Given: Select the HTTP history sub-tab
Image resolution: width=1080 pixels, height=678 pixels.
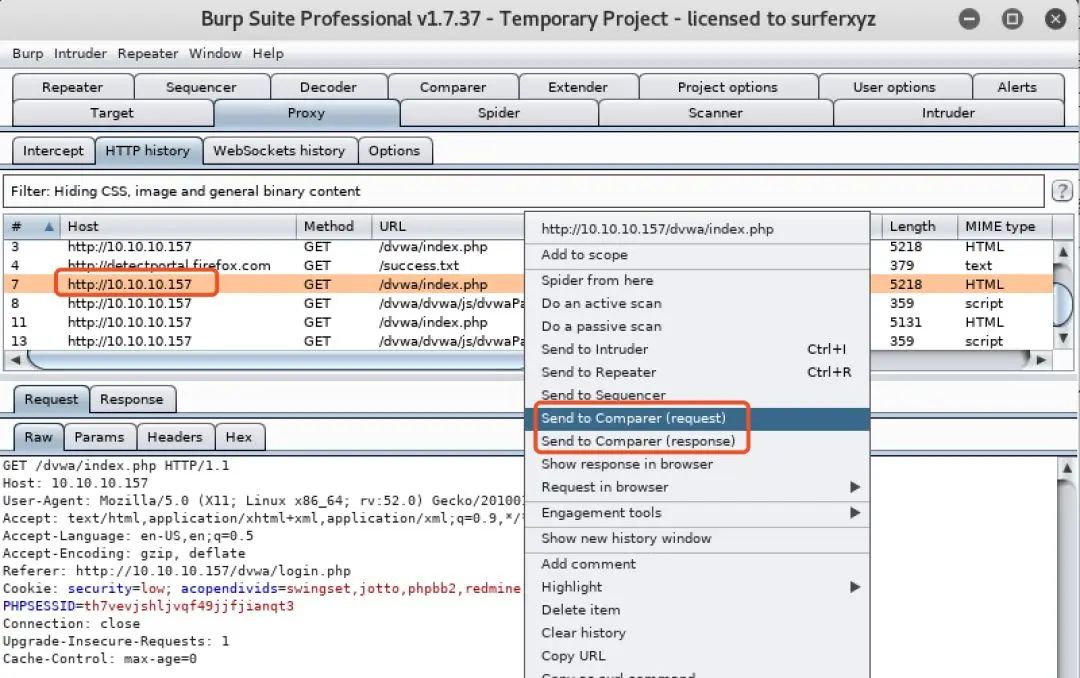Looking at the screenshot, I should point(147,151).
